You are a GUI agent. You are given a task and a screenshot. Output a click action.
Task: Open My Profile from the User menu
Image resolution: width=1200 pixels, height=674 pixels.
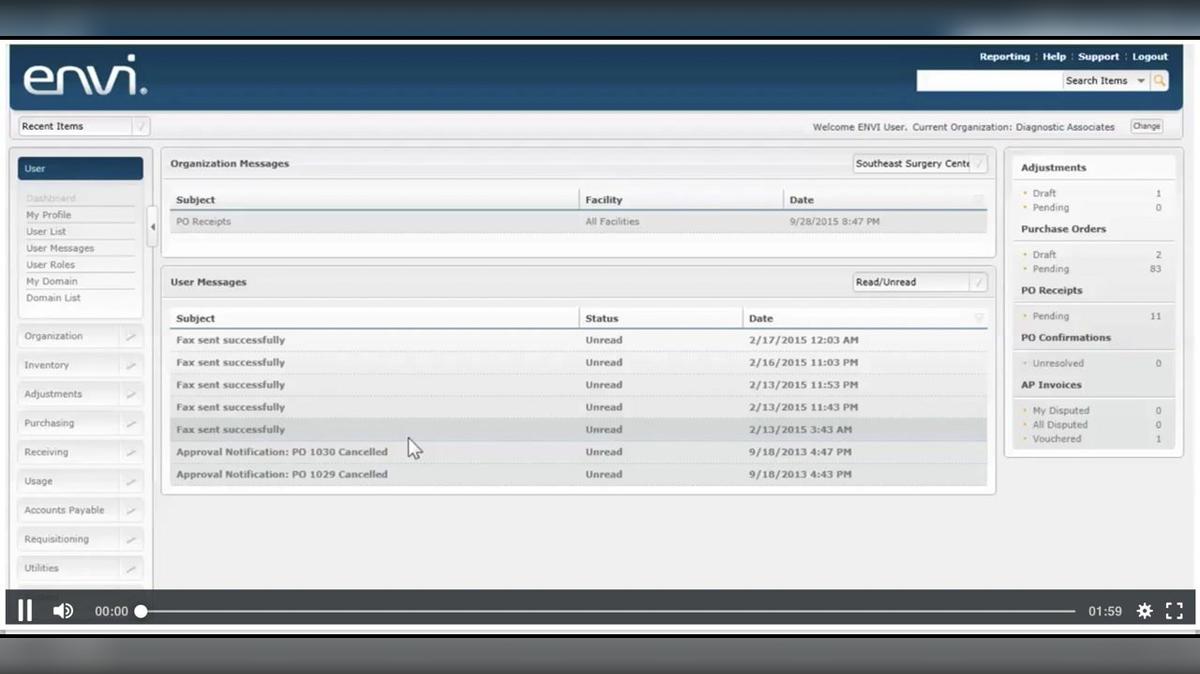click(x=49, y=214)
